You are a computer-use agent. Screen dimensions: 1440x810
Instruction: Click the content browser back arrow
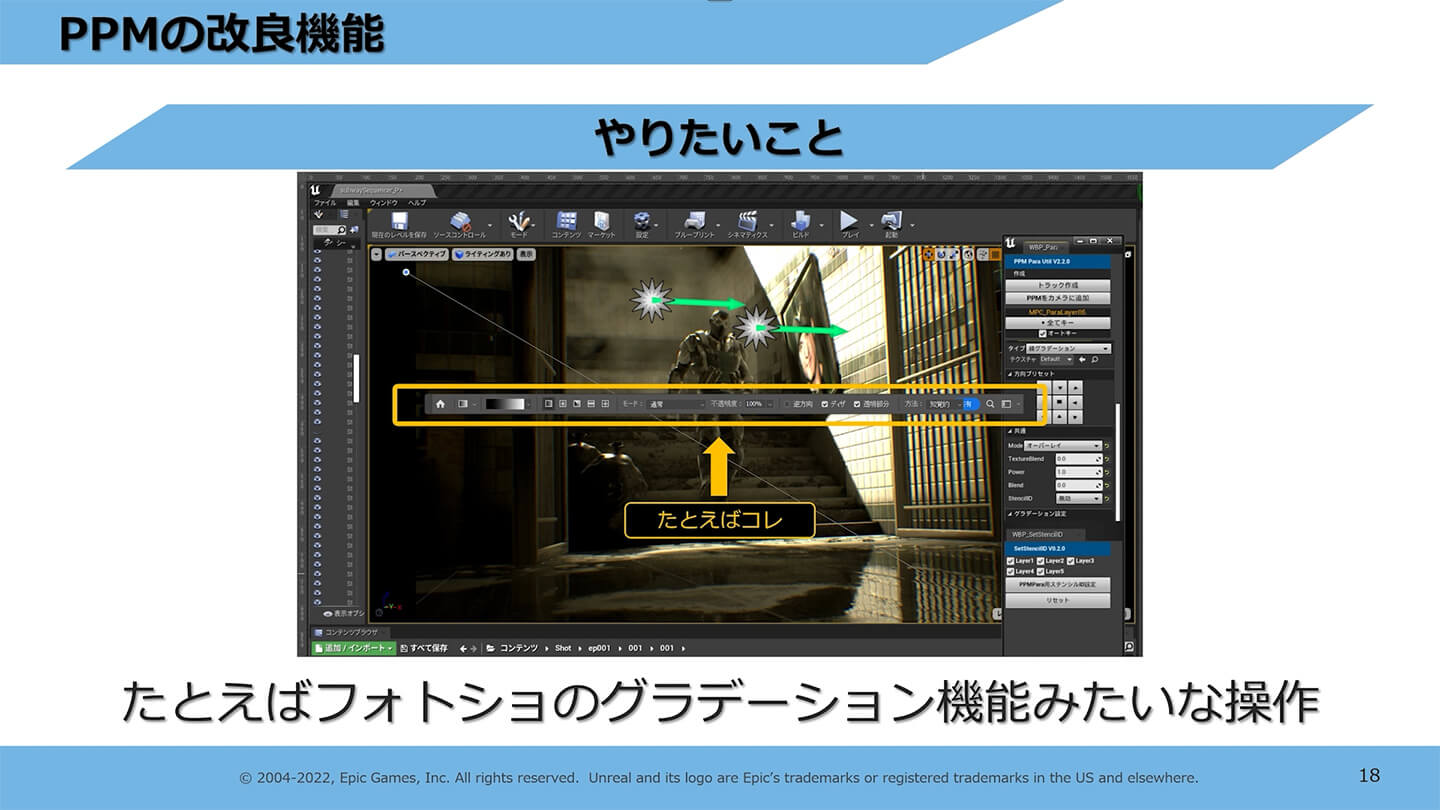tap(463, 648)
